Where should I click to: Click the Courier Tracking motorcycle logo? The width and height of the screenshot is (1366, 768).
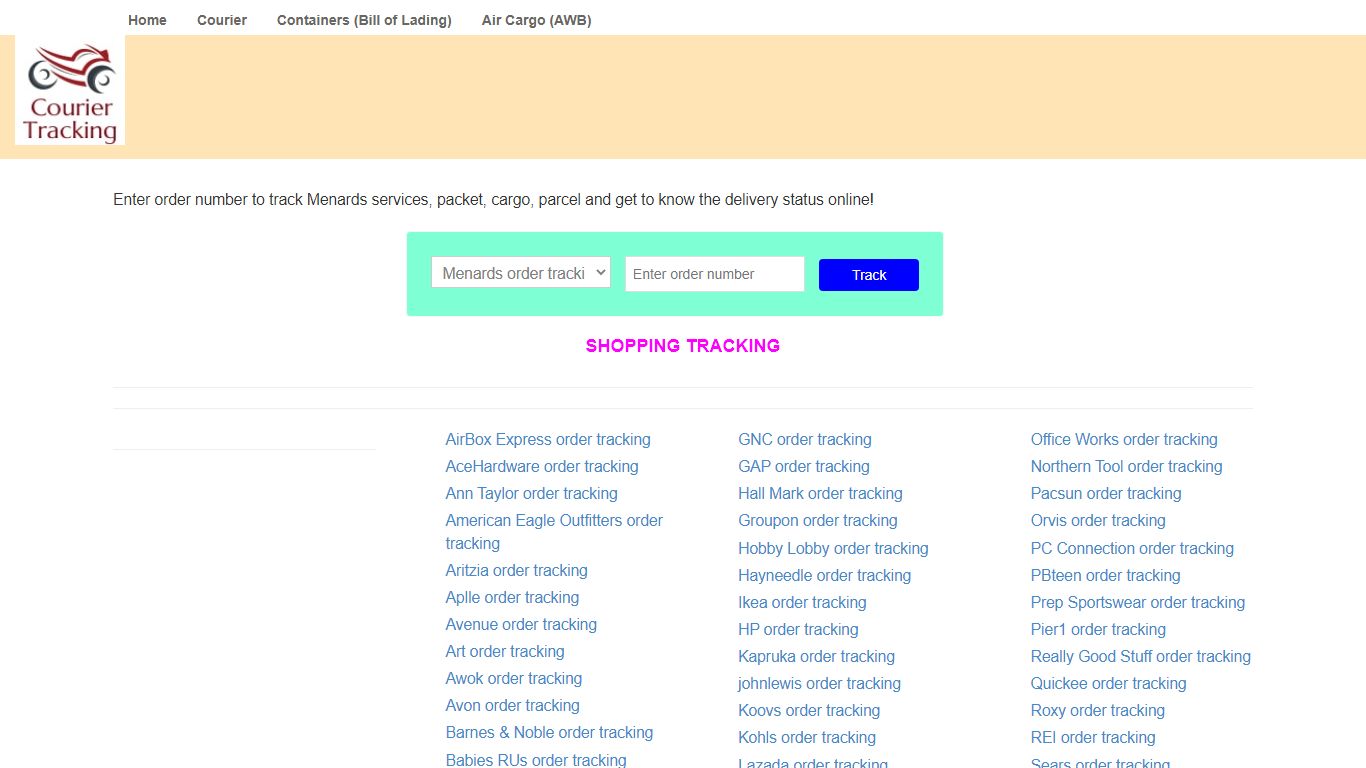[70, 91]
